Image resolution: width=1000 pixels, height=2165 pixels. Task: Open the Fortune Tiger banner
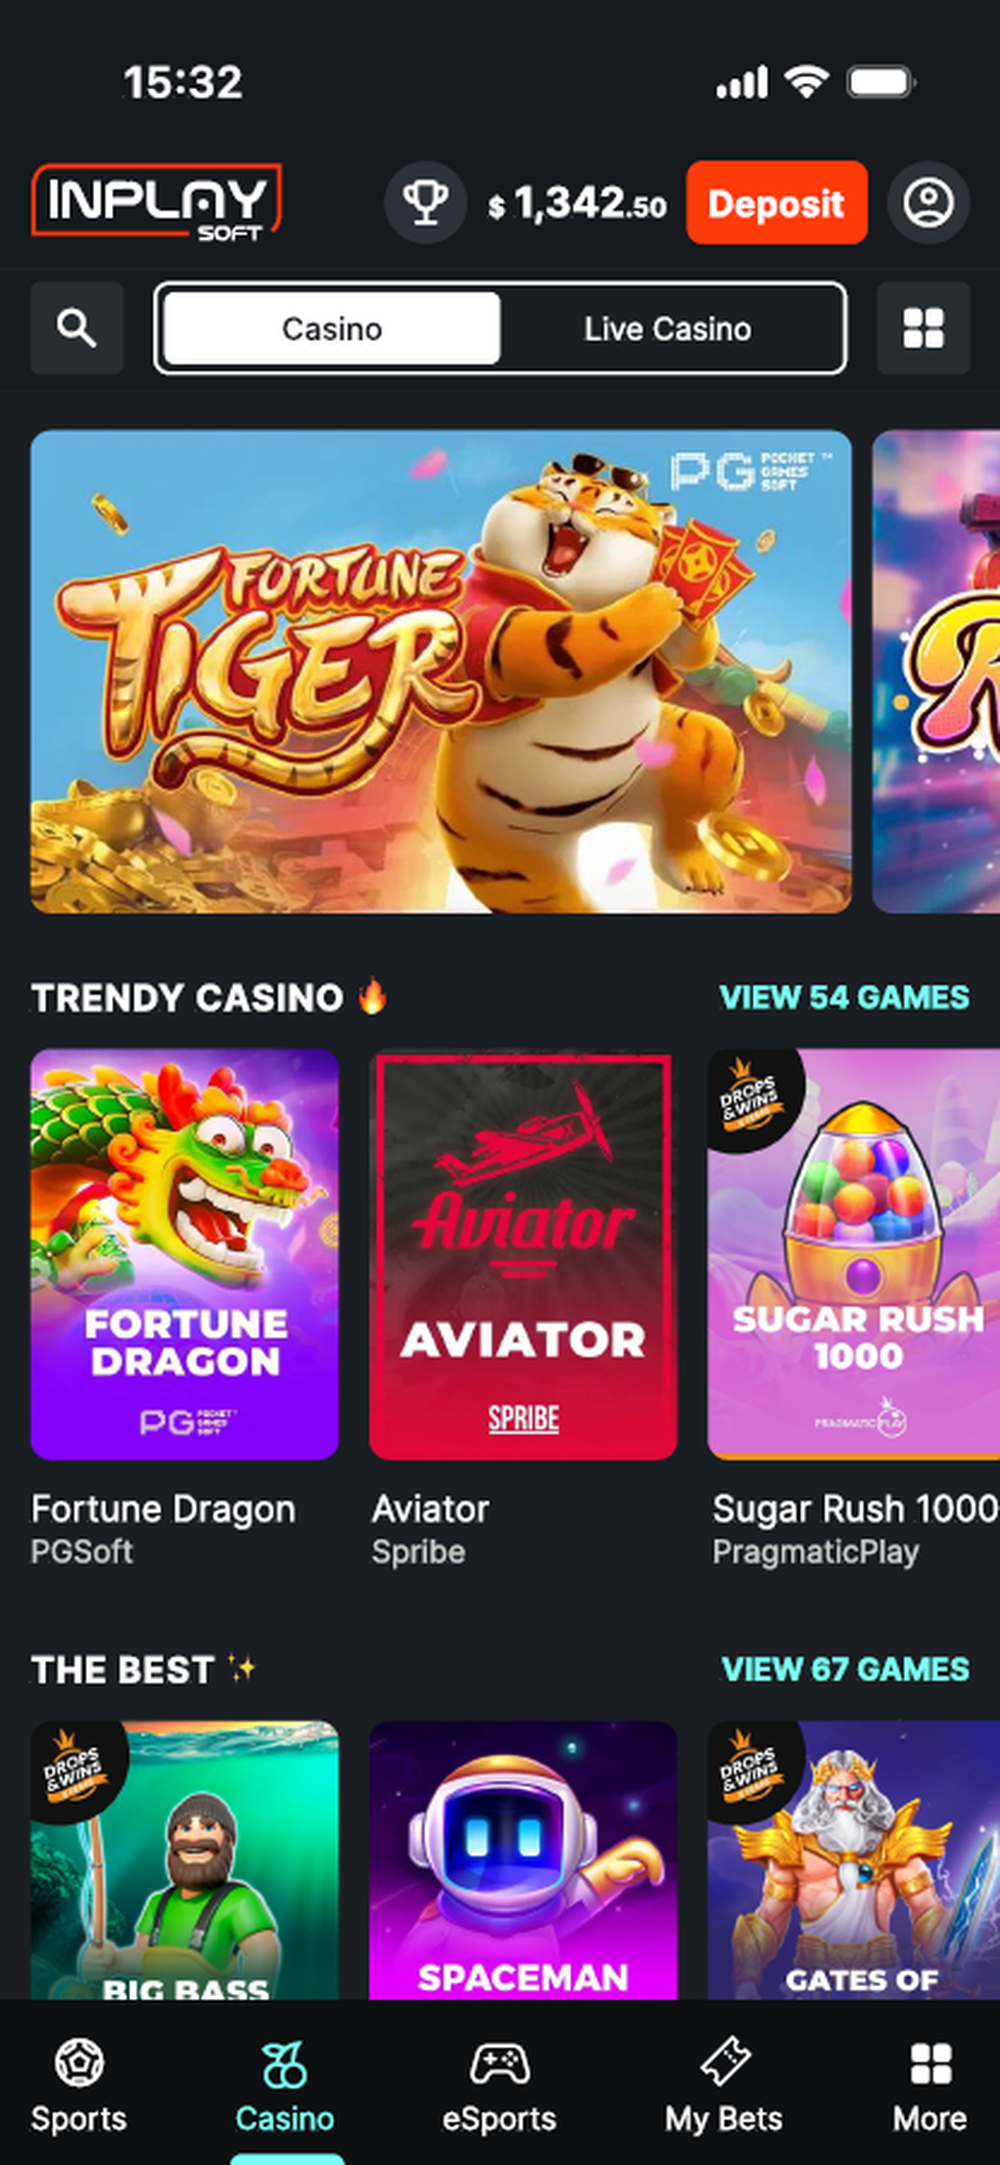[441, 672]
